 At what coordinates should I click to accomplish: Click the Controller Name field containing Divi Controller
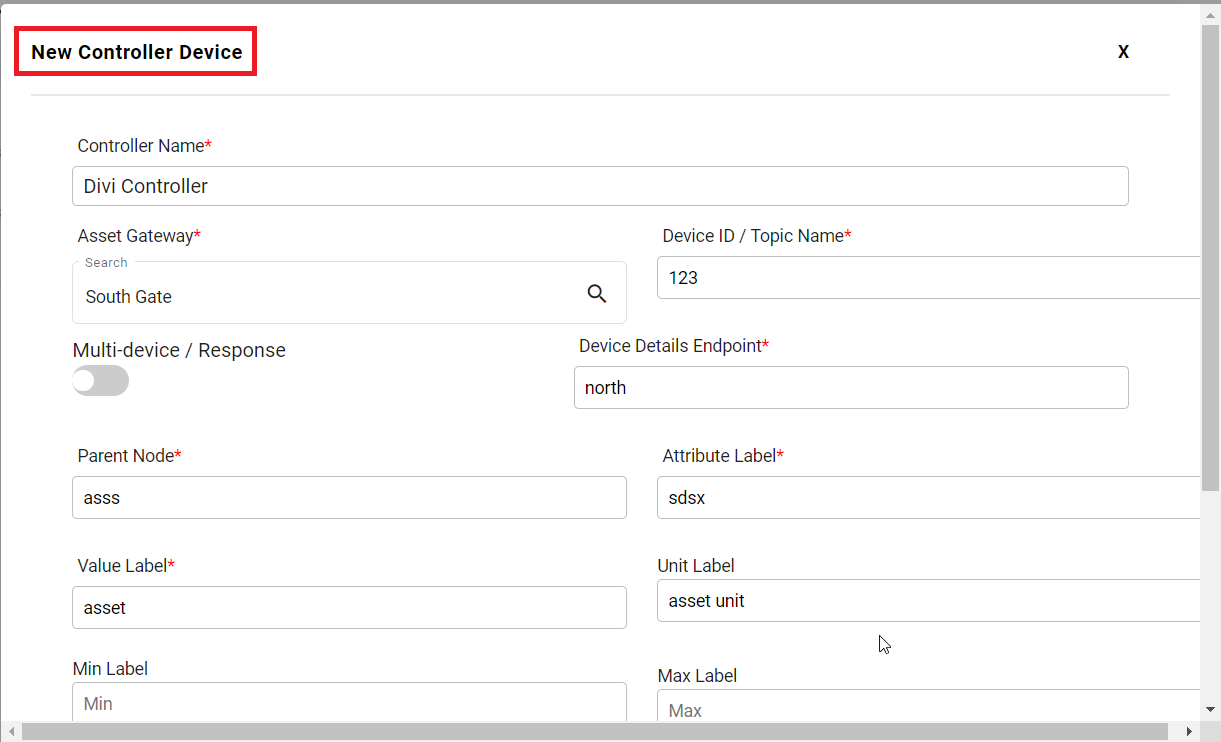point(600,186)
